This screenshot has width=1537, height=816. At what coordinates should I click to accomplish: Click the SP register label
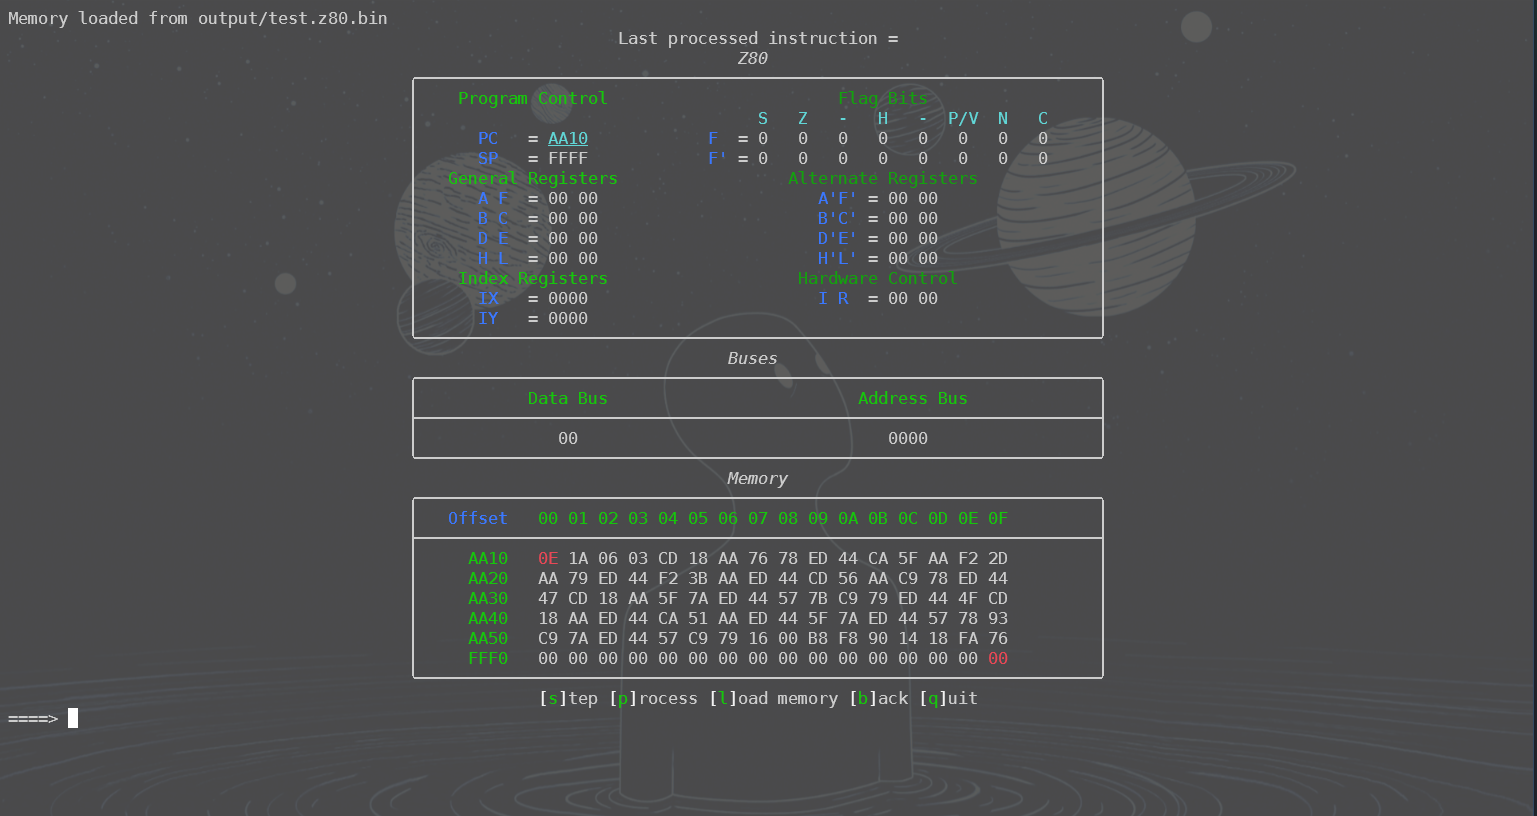(488, 158)
